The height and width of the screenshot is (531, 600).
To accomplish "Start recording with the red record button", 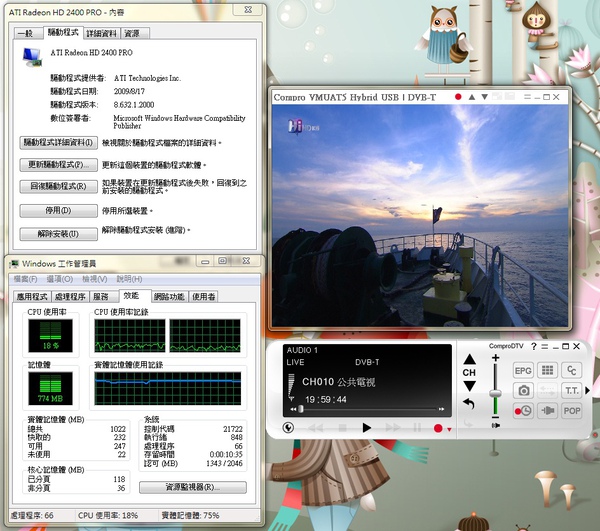I will (x=438, y=428).
